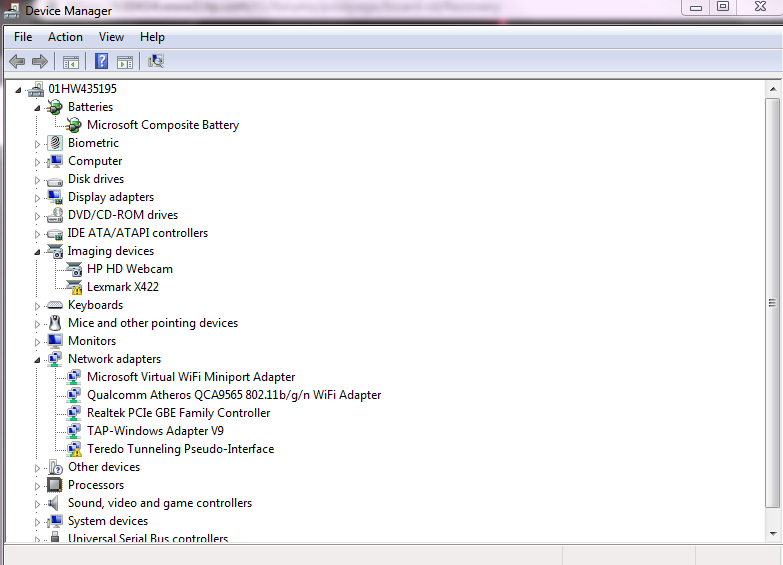Click the Disk drives icon

click(55, 180)
